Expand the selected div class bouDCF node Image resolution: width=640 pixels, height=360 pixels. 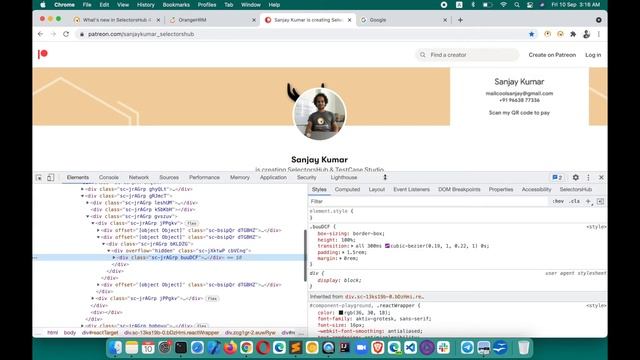click(x=114, y=258)
